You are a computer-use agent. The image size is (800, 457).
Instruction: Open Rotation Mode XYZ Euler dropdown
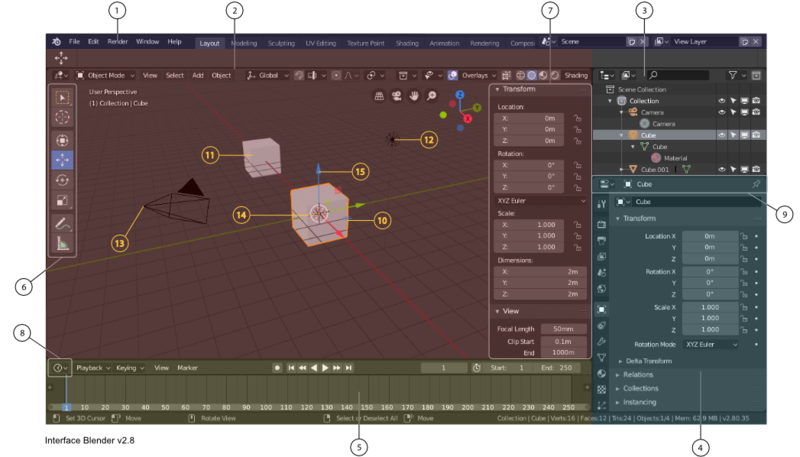711,345
